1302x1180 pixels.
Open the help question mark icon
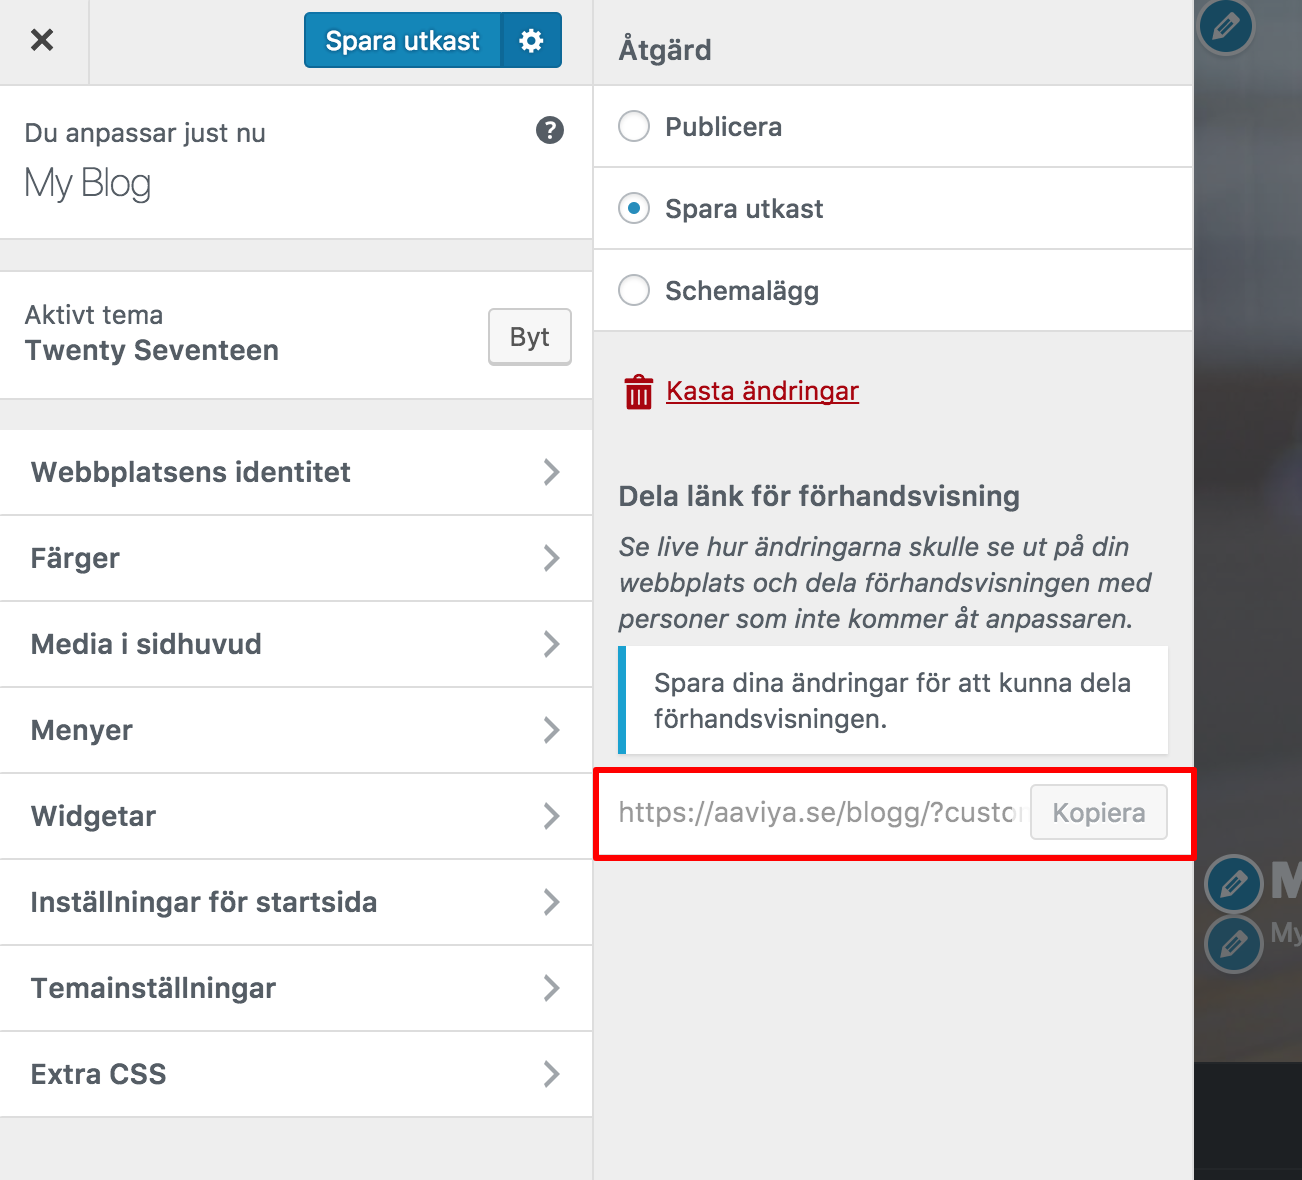[550, 130]
